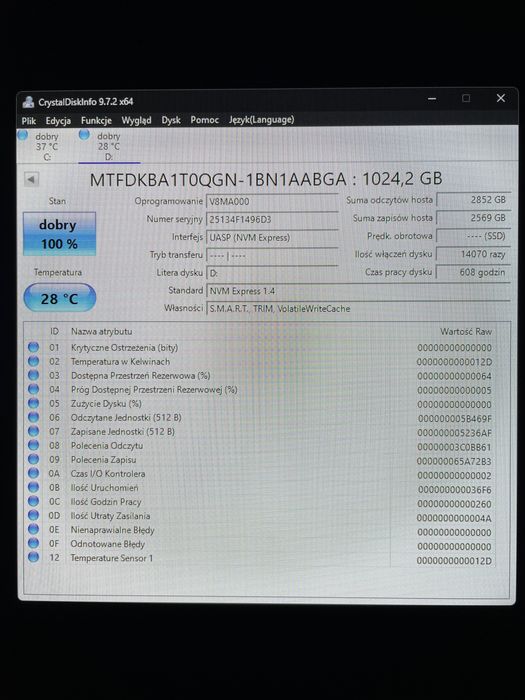Select the Temperature Sensor 1 attribute name
Viewport: 525px width, 700px height.
coord(112,558)
